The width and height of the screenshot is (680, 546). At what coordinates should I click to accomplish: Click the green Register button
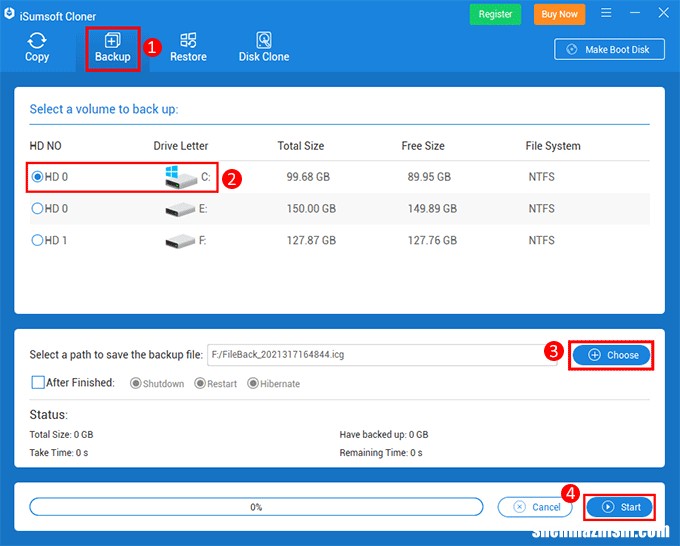coord(495,14)
